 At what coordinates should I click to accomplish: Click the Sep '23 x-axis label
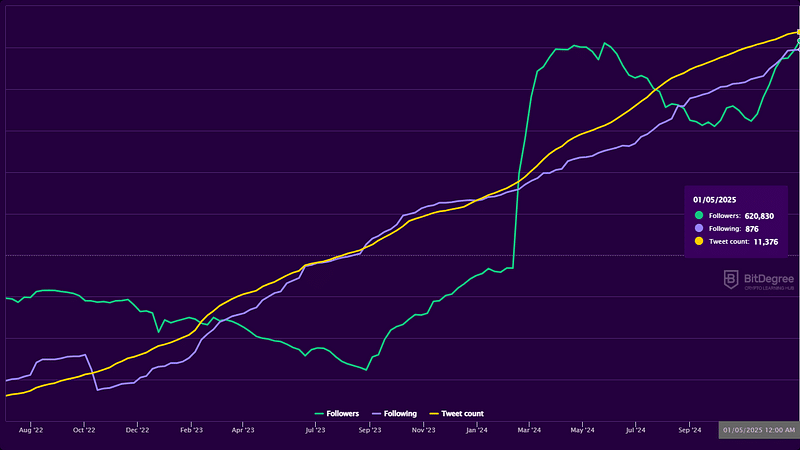[x=369, y=430]
